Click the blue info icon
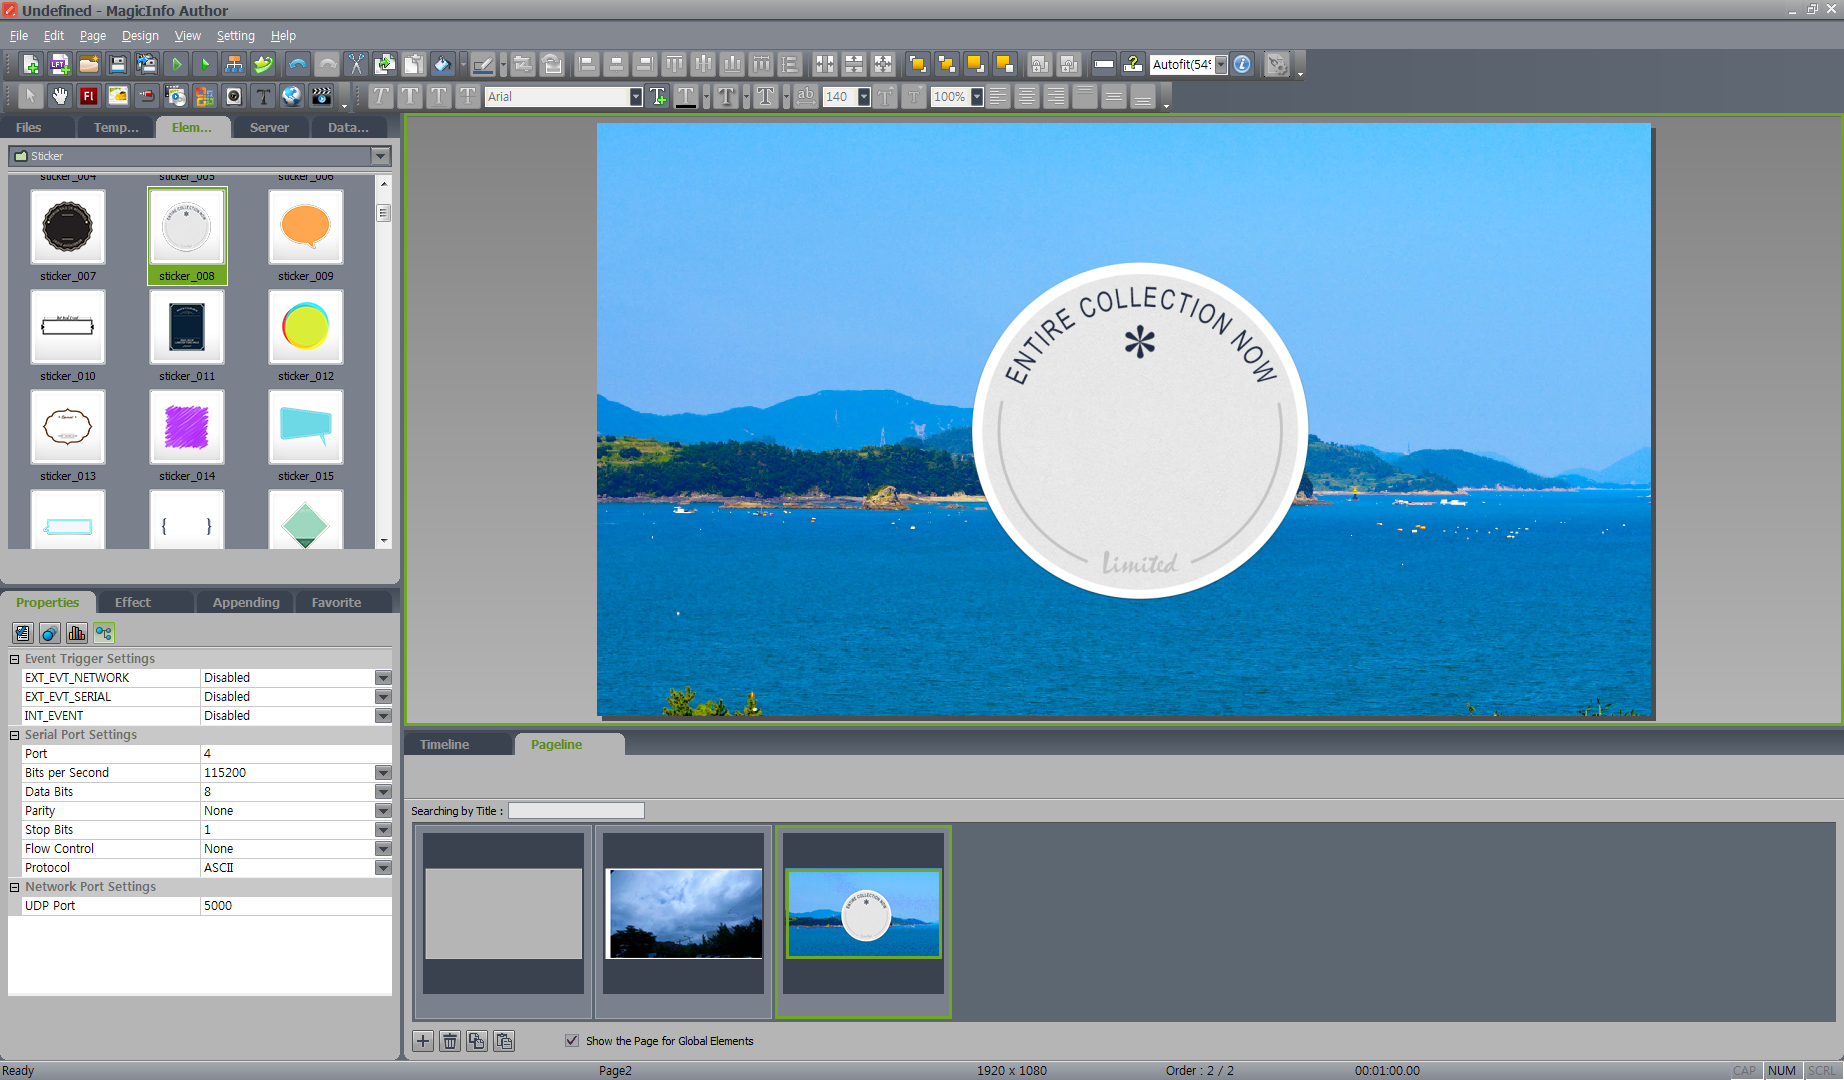 1242,65
